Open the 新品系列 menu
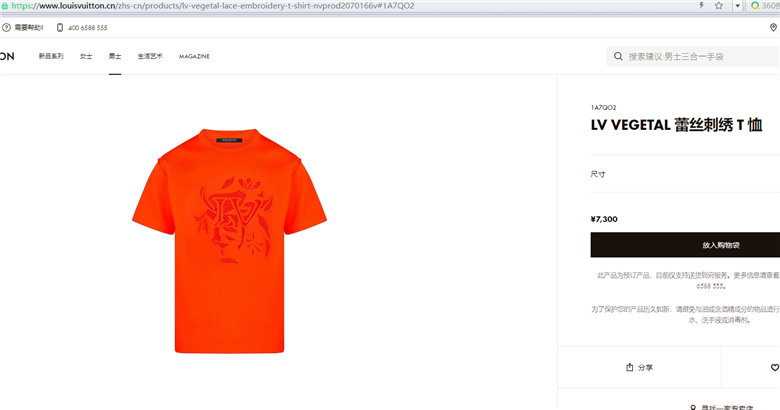This screenshot has width=780, height=410. (x=51, y=56)
